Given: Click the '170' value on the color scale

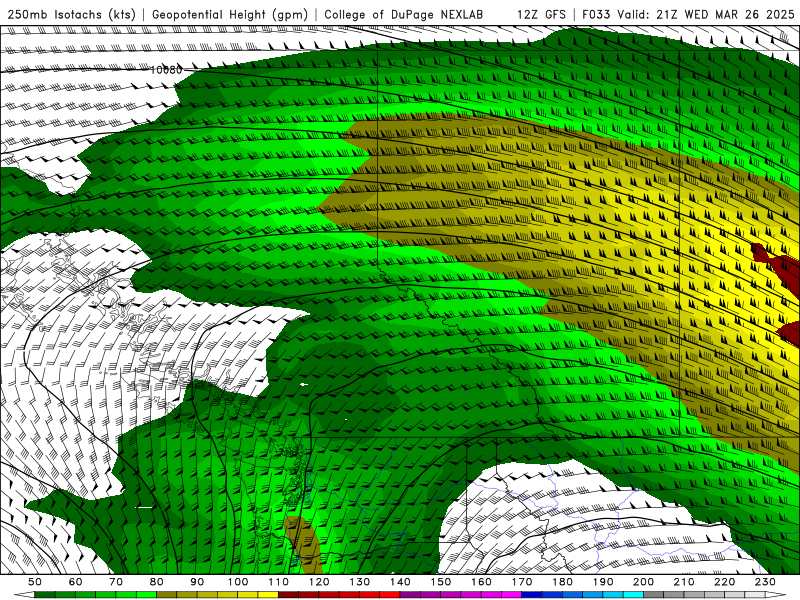Looking at the screenshot, I should coord(522,582).
